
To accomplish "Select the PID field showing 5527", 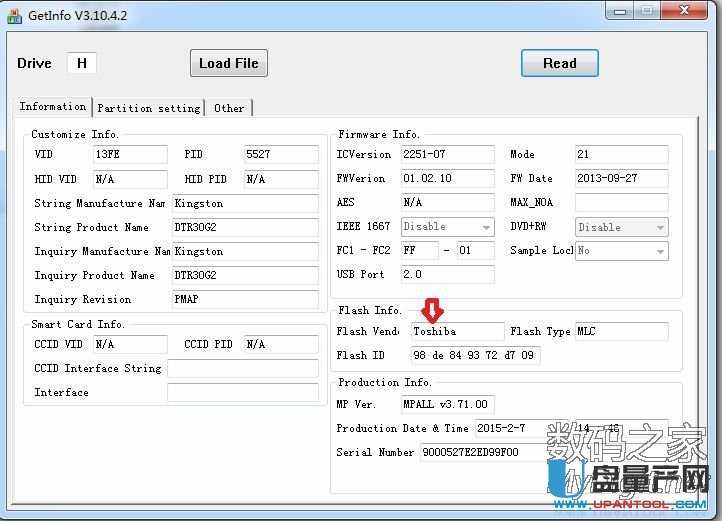I will tap(281, 155).
